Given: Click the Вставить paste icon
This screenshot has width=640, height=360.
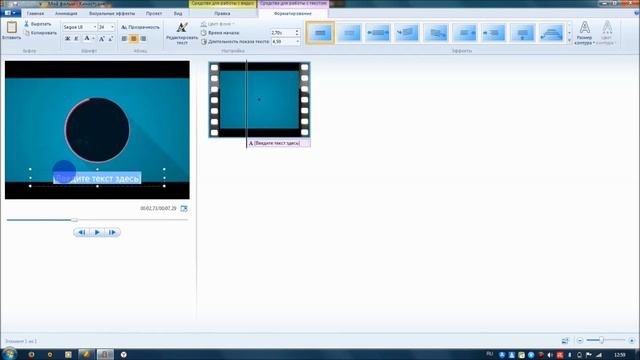Looking at the screenshot, I should coord(11,27).
